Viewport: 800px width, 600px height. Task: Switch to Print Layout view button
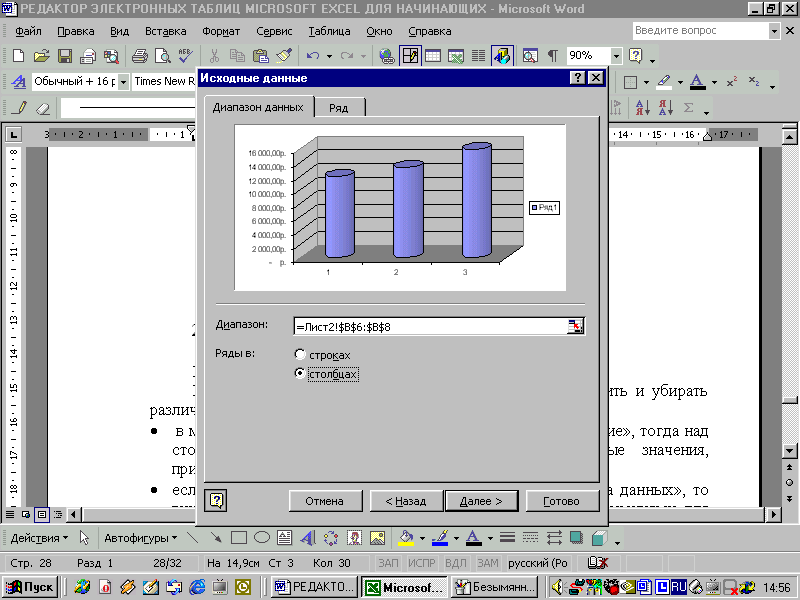tap(42, 514)
